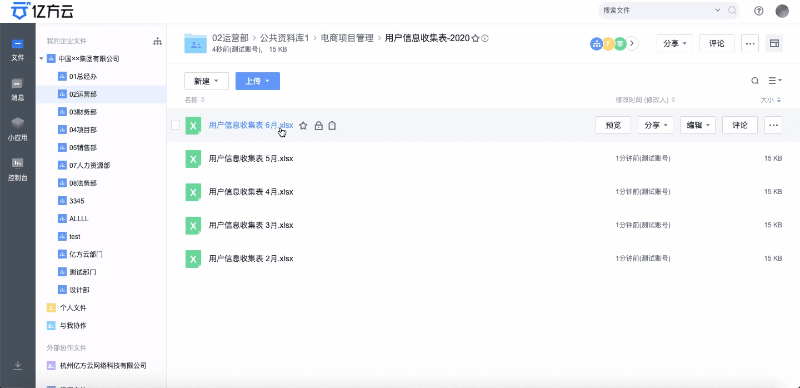Toggle the side panel layout icon
Screen dimensions: 800x388
(x=774, y=44)
